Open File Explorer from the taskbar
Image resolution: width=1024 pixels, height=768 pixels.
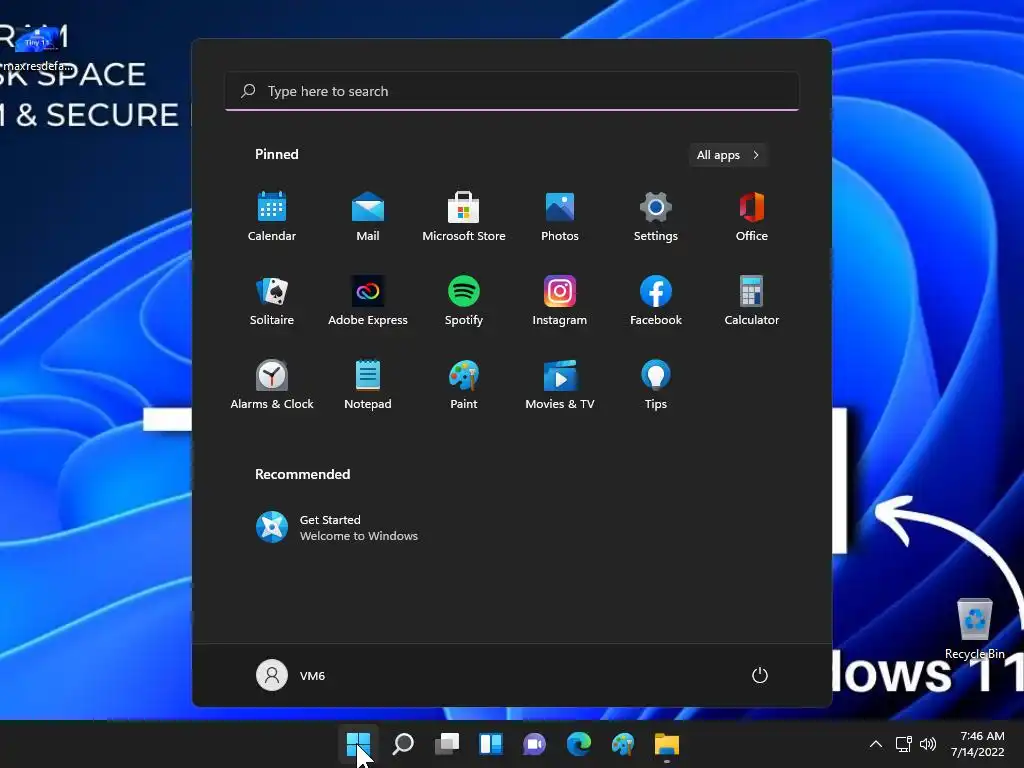(x=667, y=744)
